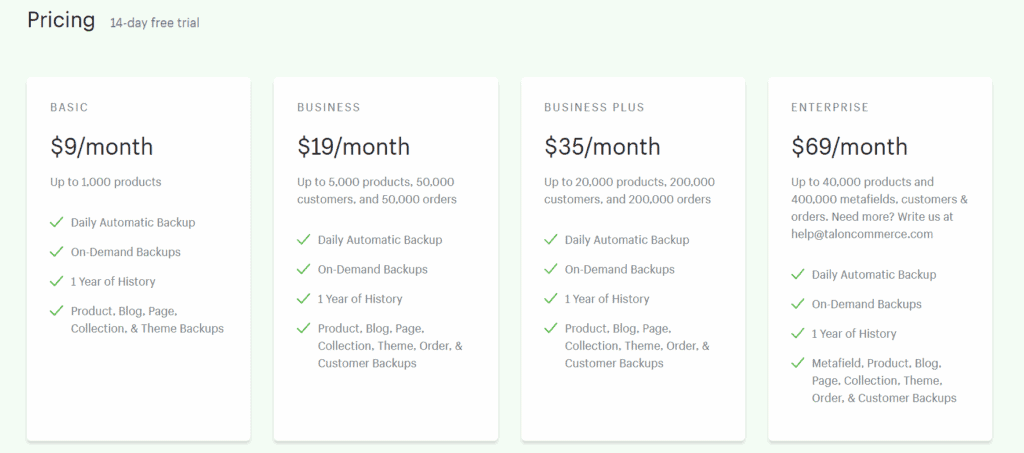
Task: Click Enterprise Metafield backups checkmark
Action: click(797, 363)
